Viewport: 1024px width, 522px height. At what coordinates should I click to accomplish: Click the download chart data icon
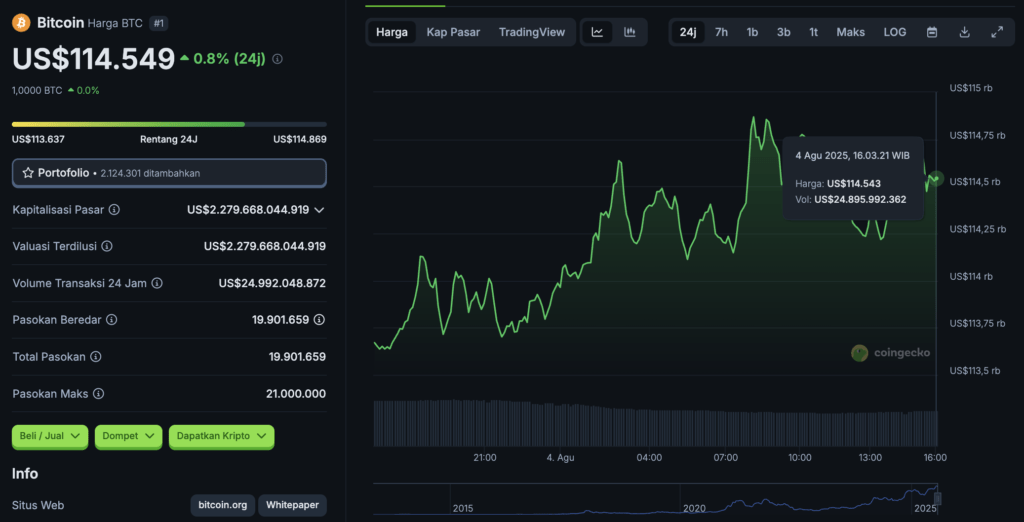[x=964, y=32]
